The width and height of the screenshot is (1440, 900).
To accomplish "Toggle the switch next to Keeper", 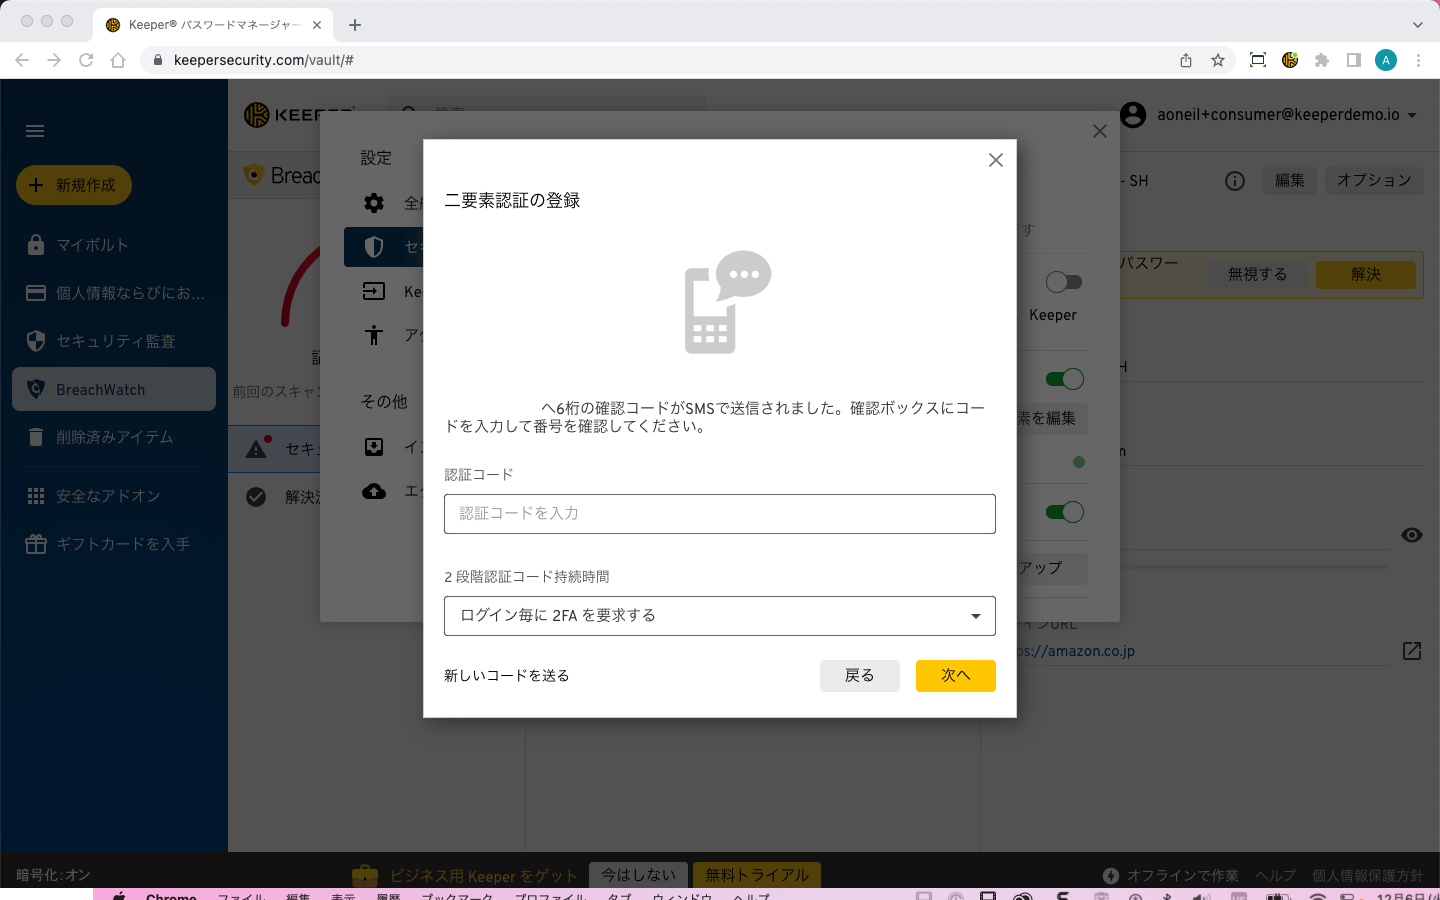I will (x=1063, y=282).
